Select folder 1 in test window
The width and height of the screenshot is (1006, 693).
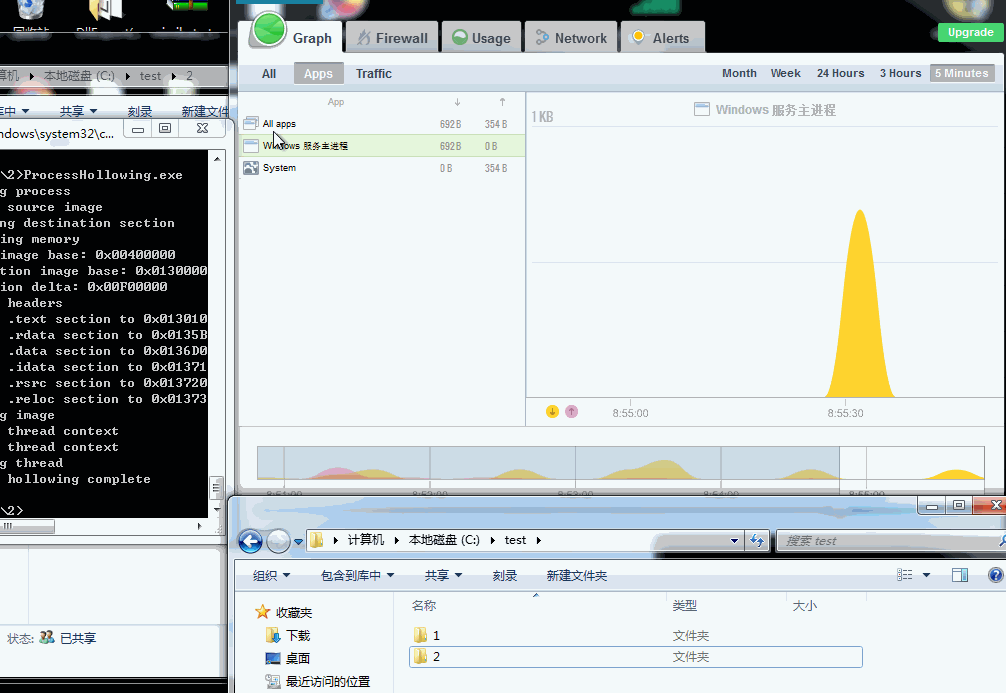pos(635,635)
